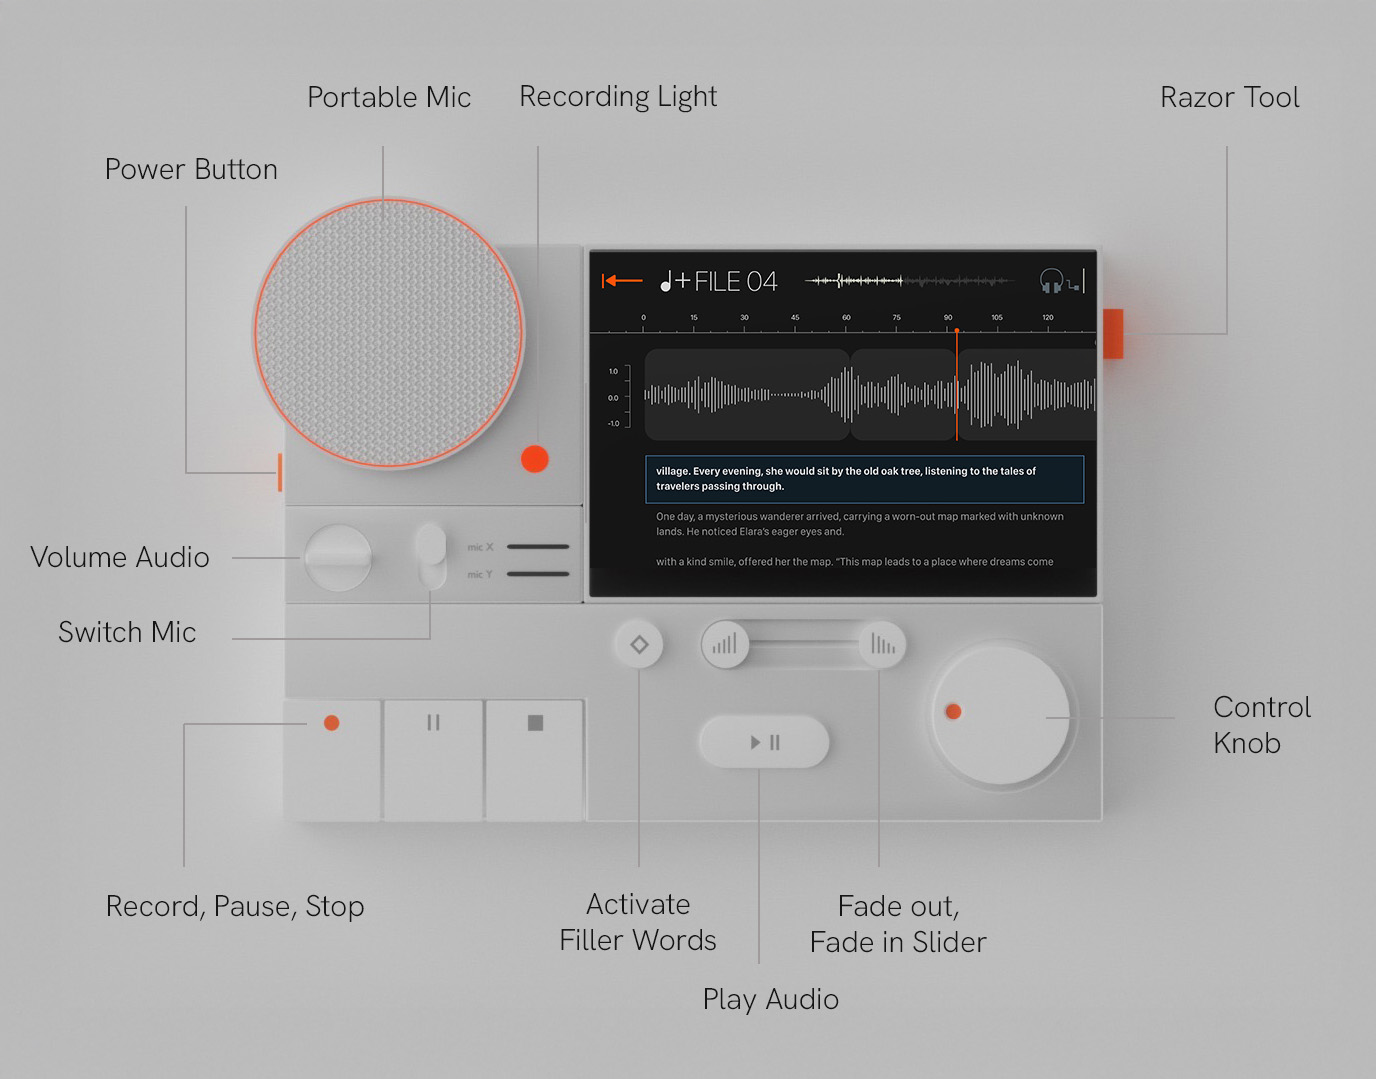The image size is (1376, 1079).
Task: Tap the circular portable mic grille
Action: [389, 333]
